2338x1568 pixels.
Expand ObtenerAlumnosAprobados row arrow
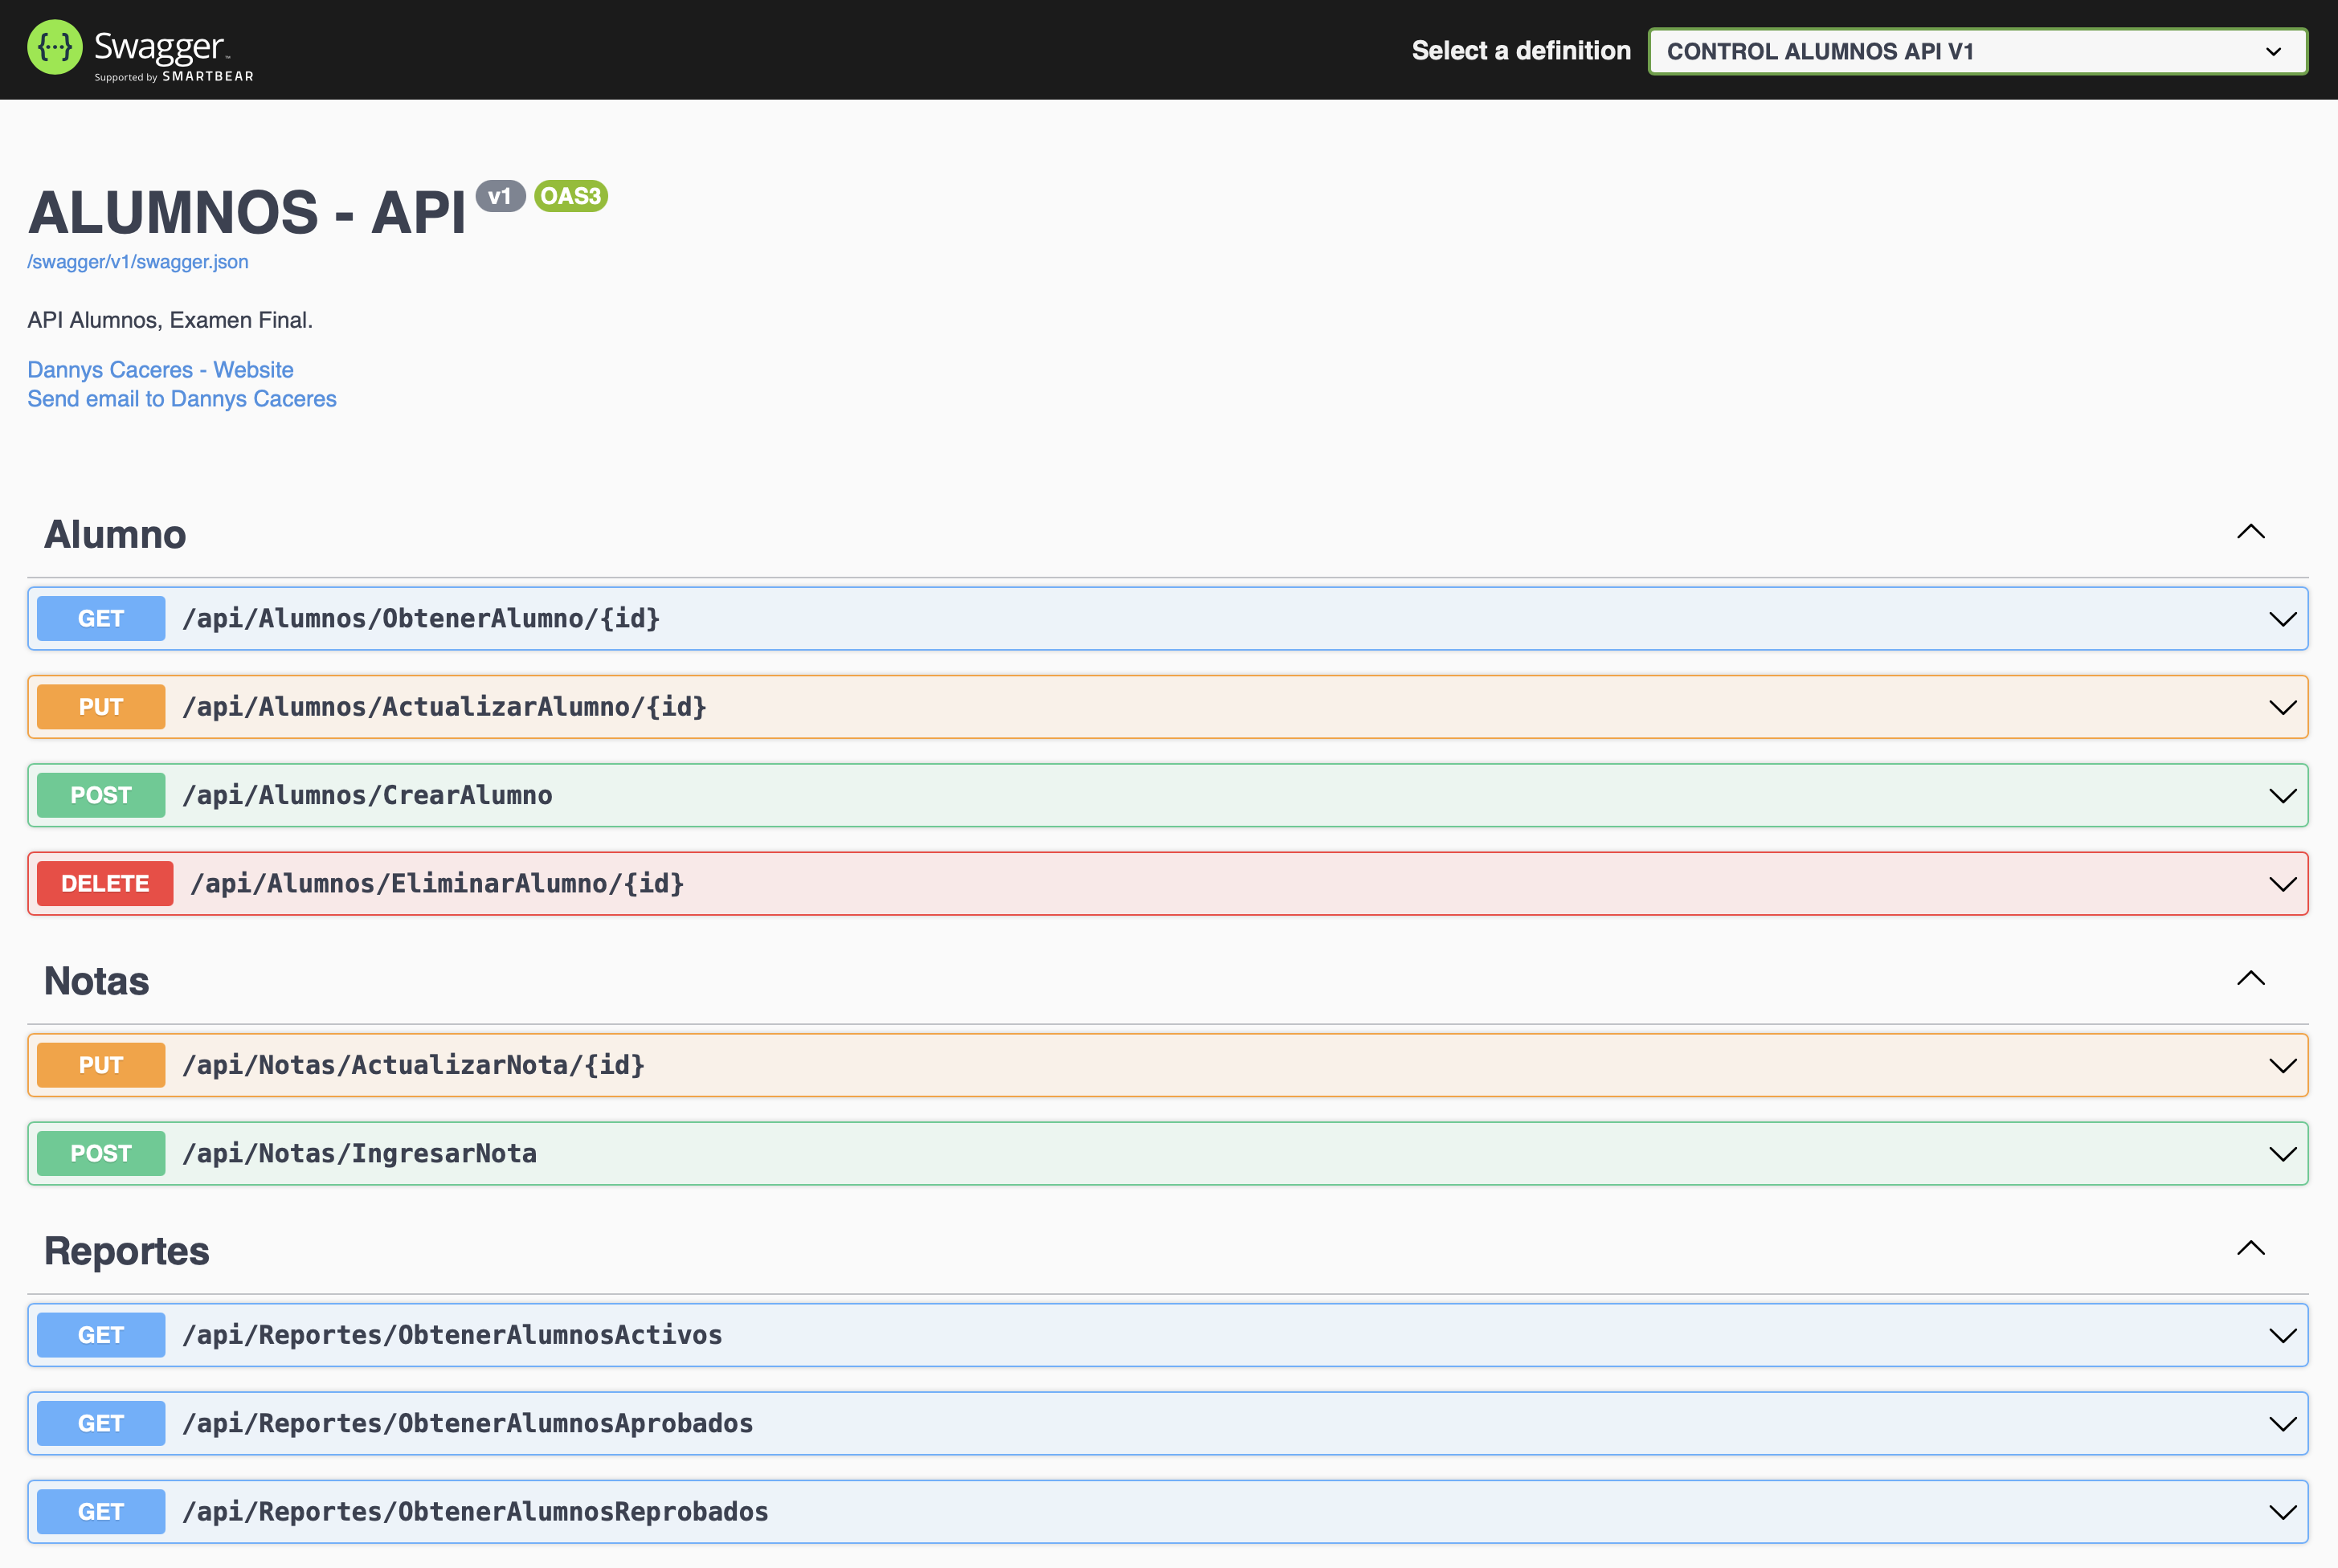point(2282,1425)
